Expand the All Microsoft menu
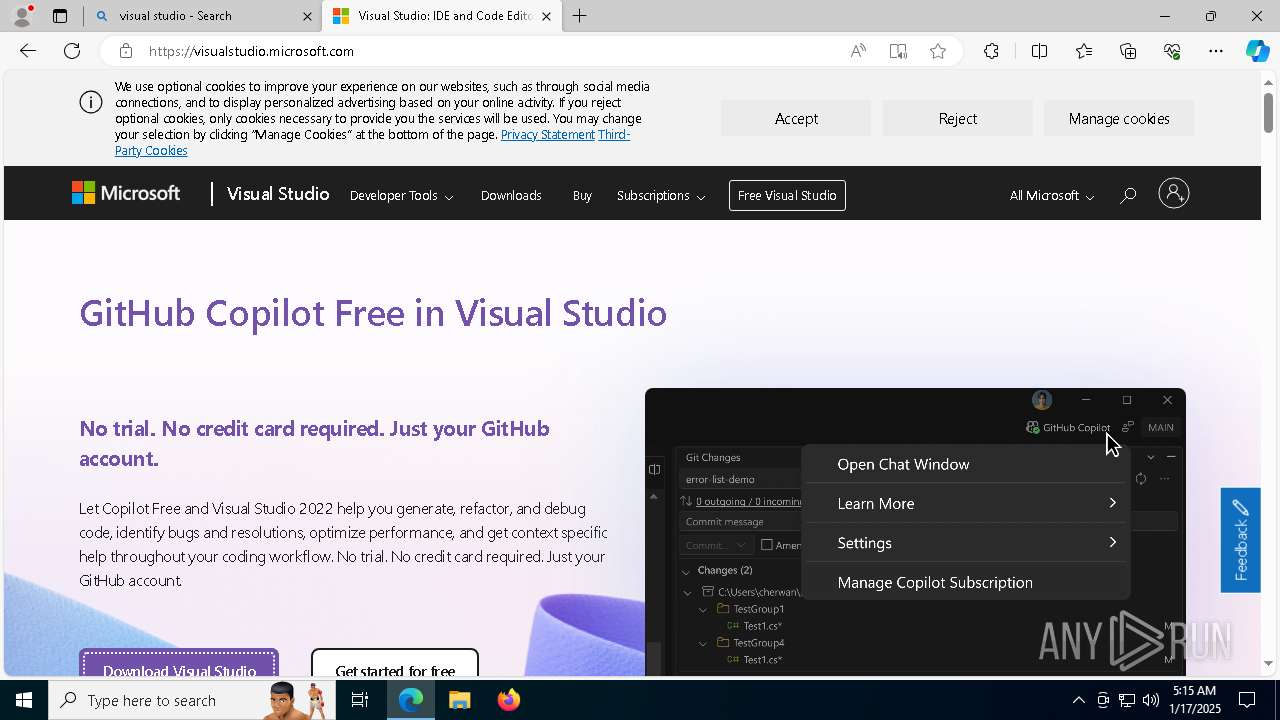The width and height of the screenshot is (1280, 720). [x=1051, y=195]
